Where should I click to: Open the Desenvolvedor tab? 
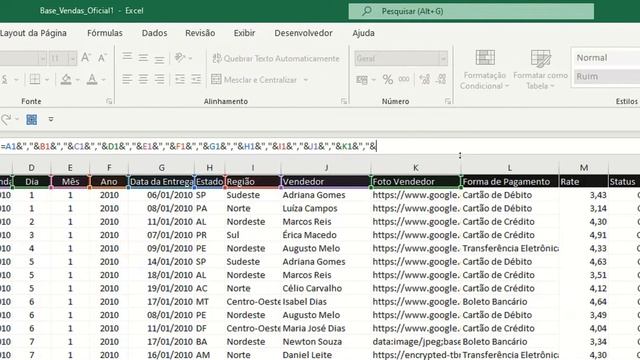(303, 33)
